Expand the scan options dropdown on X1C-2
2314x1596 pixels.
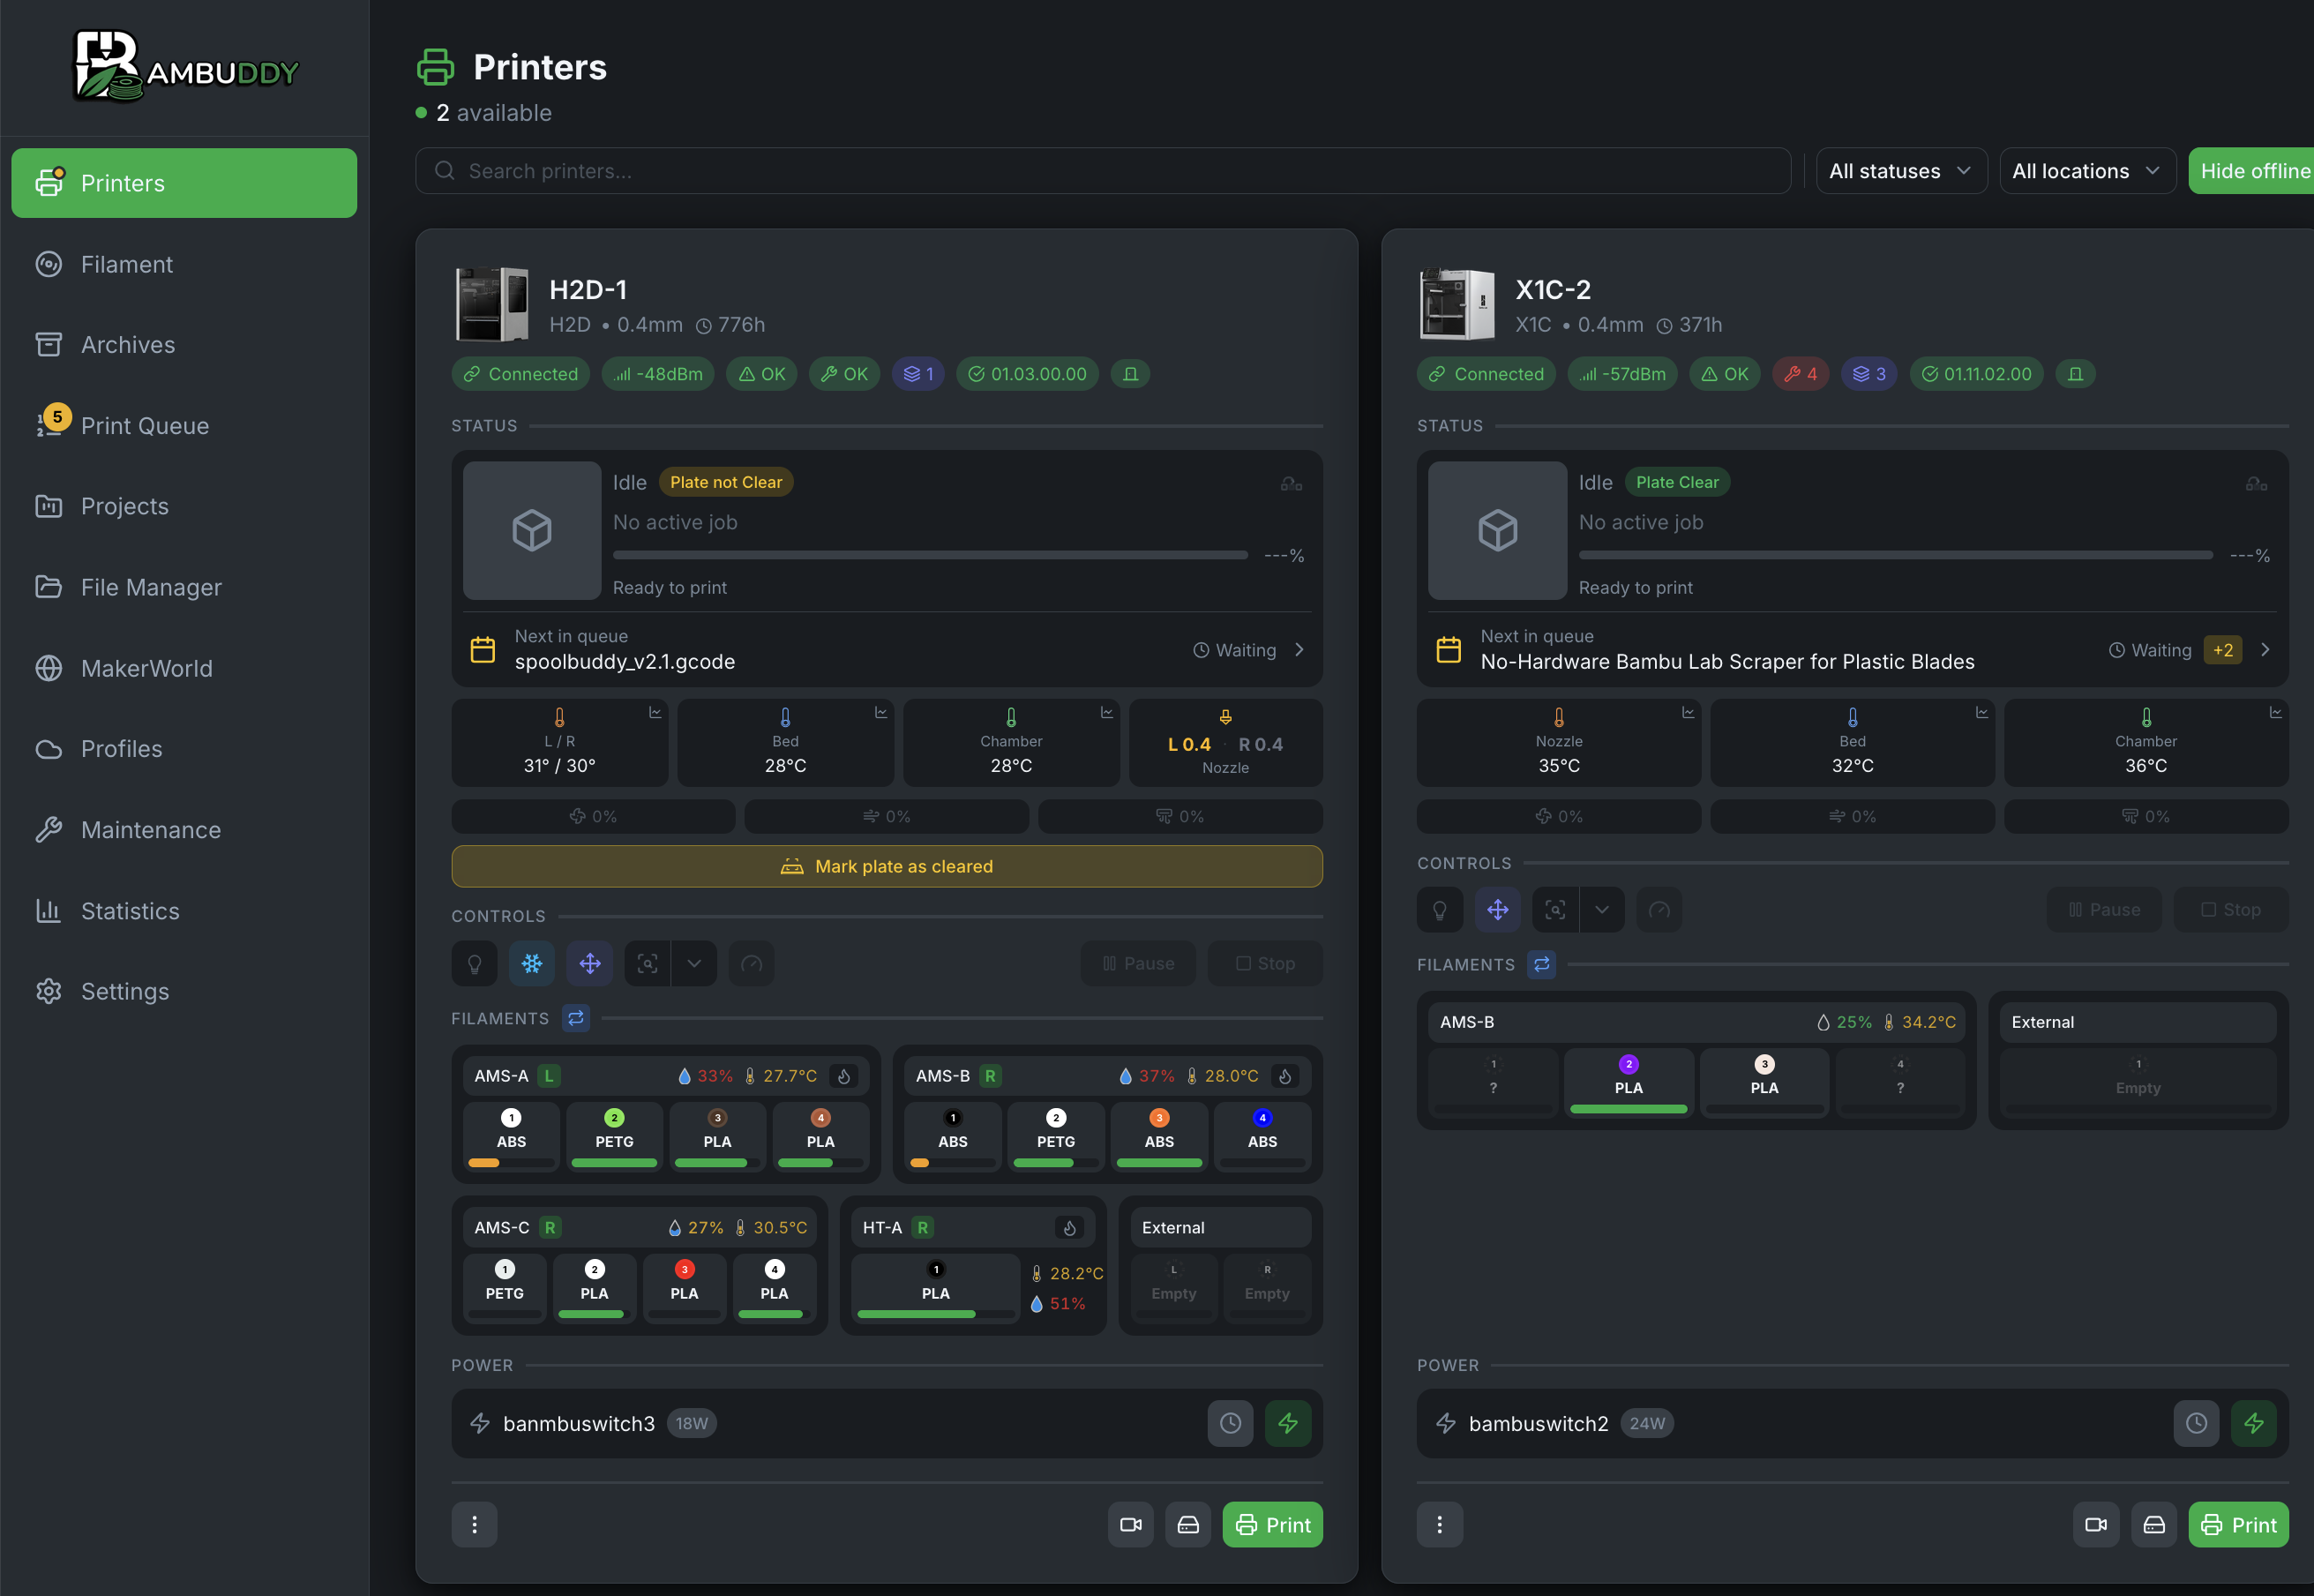(1602, 910)
